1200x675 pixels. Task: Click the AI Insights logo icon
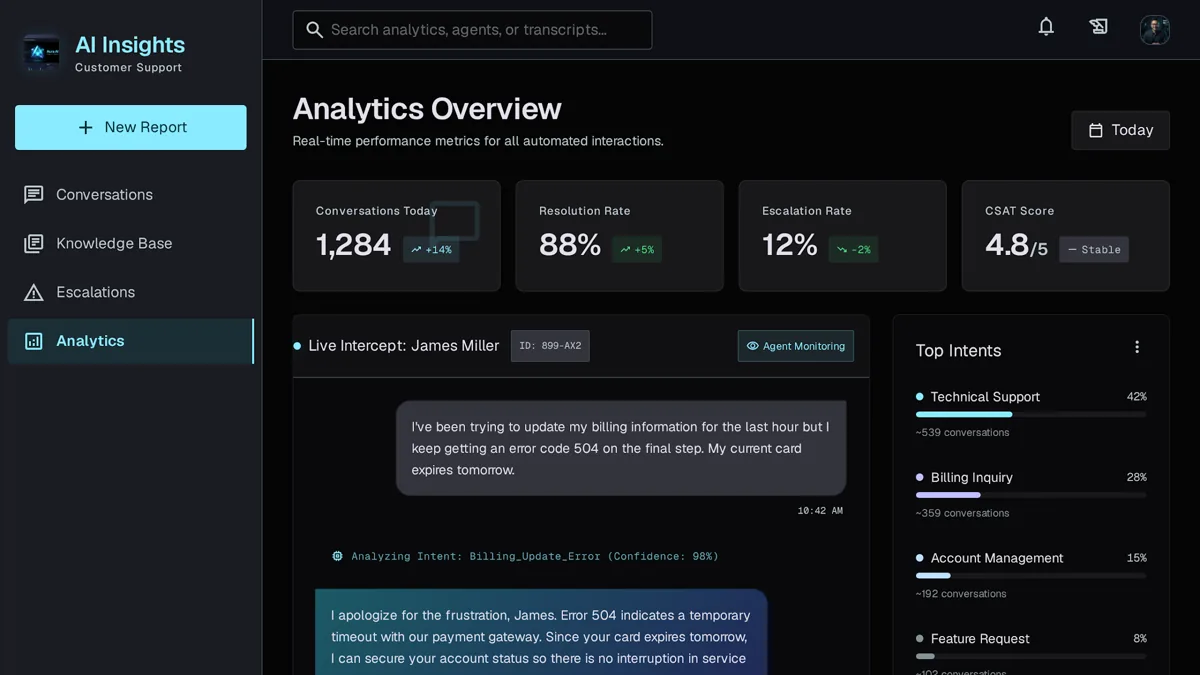pyautogui.click(x=41, y=53)
